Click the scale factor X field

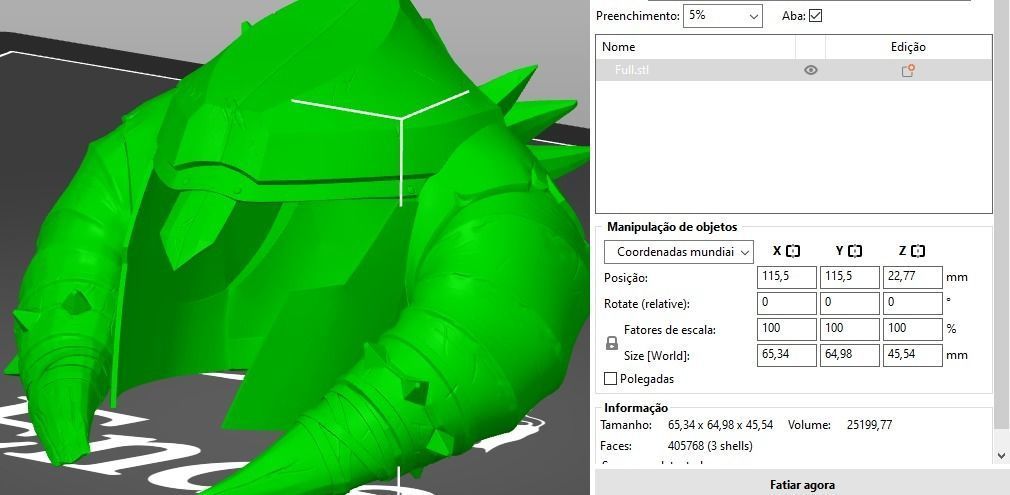click(x=786, y=329)
